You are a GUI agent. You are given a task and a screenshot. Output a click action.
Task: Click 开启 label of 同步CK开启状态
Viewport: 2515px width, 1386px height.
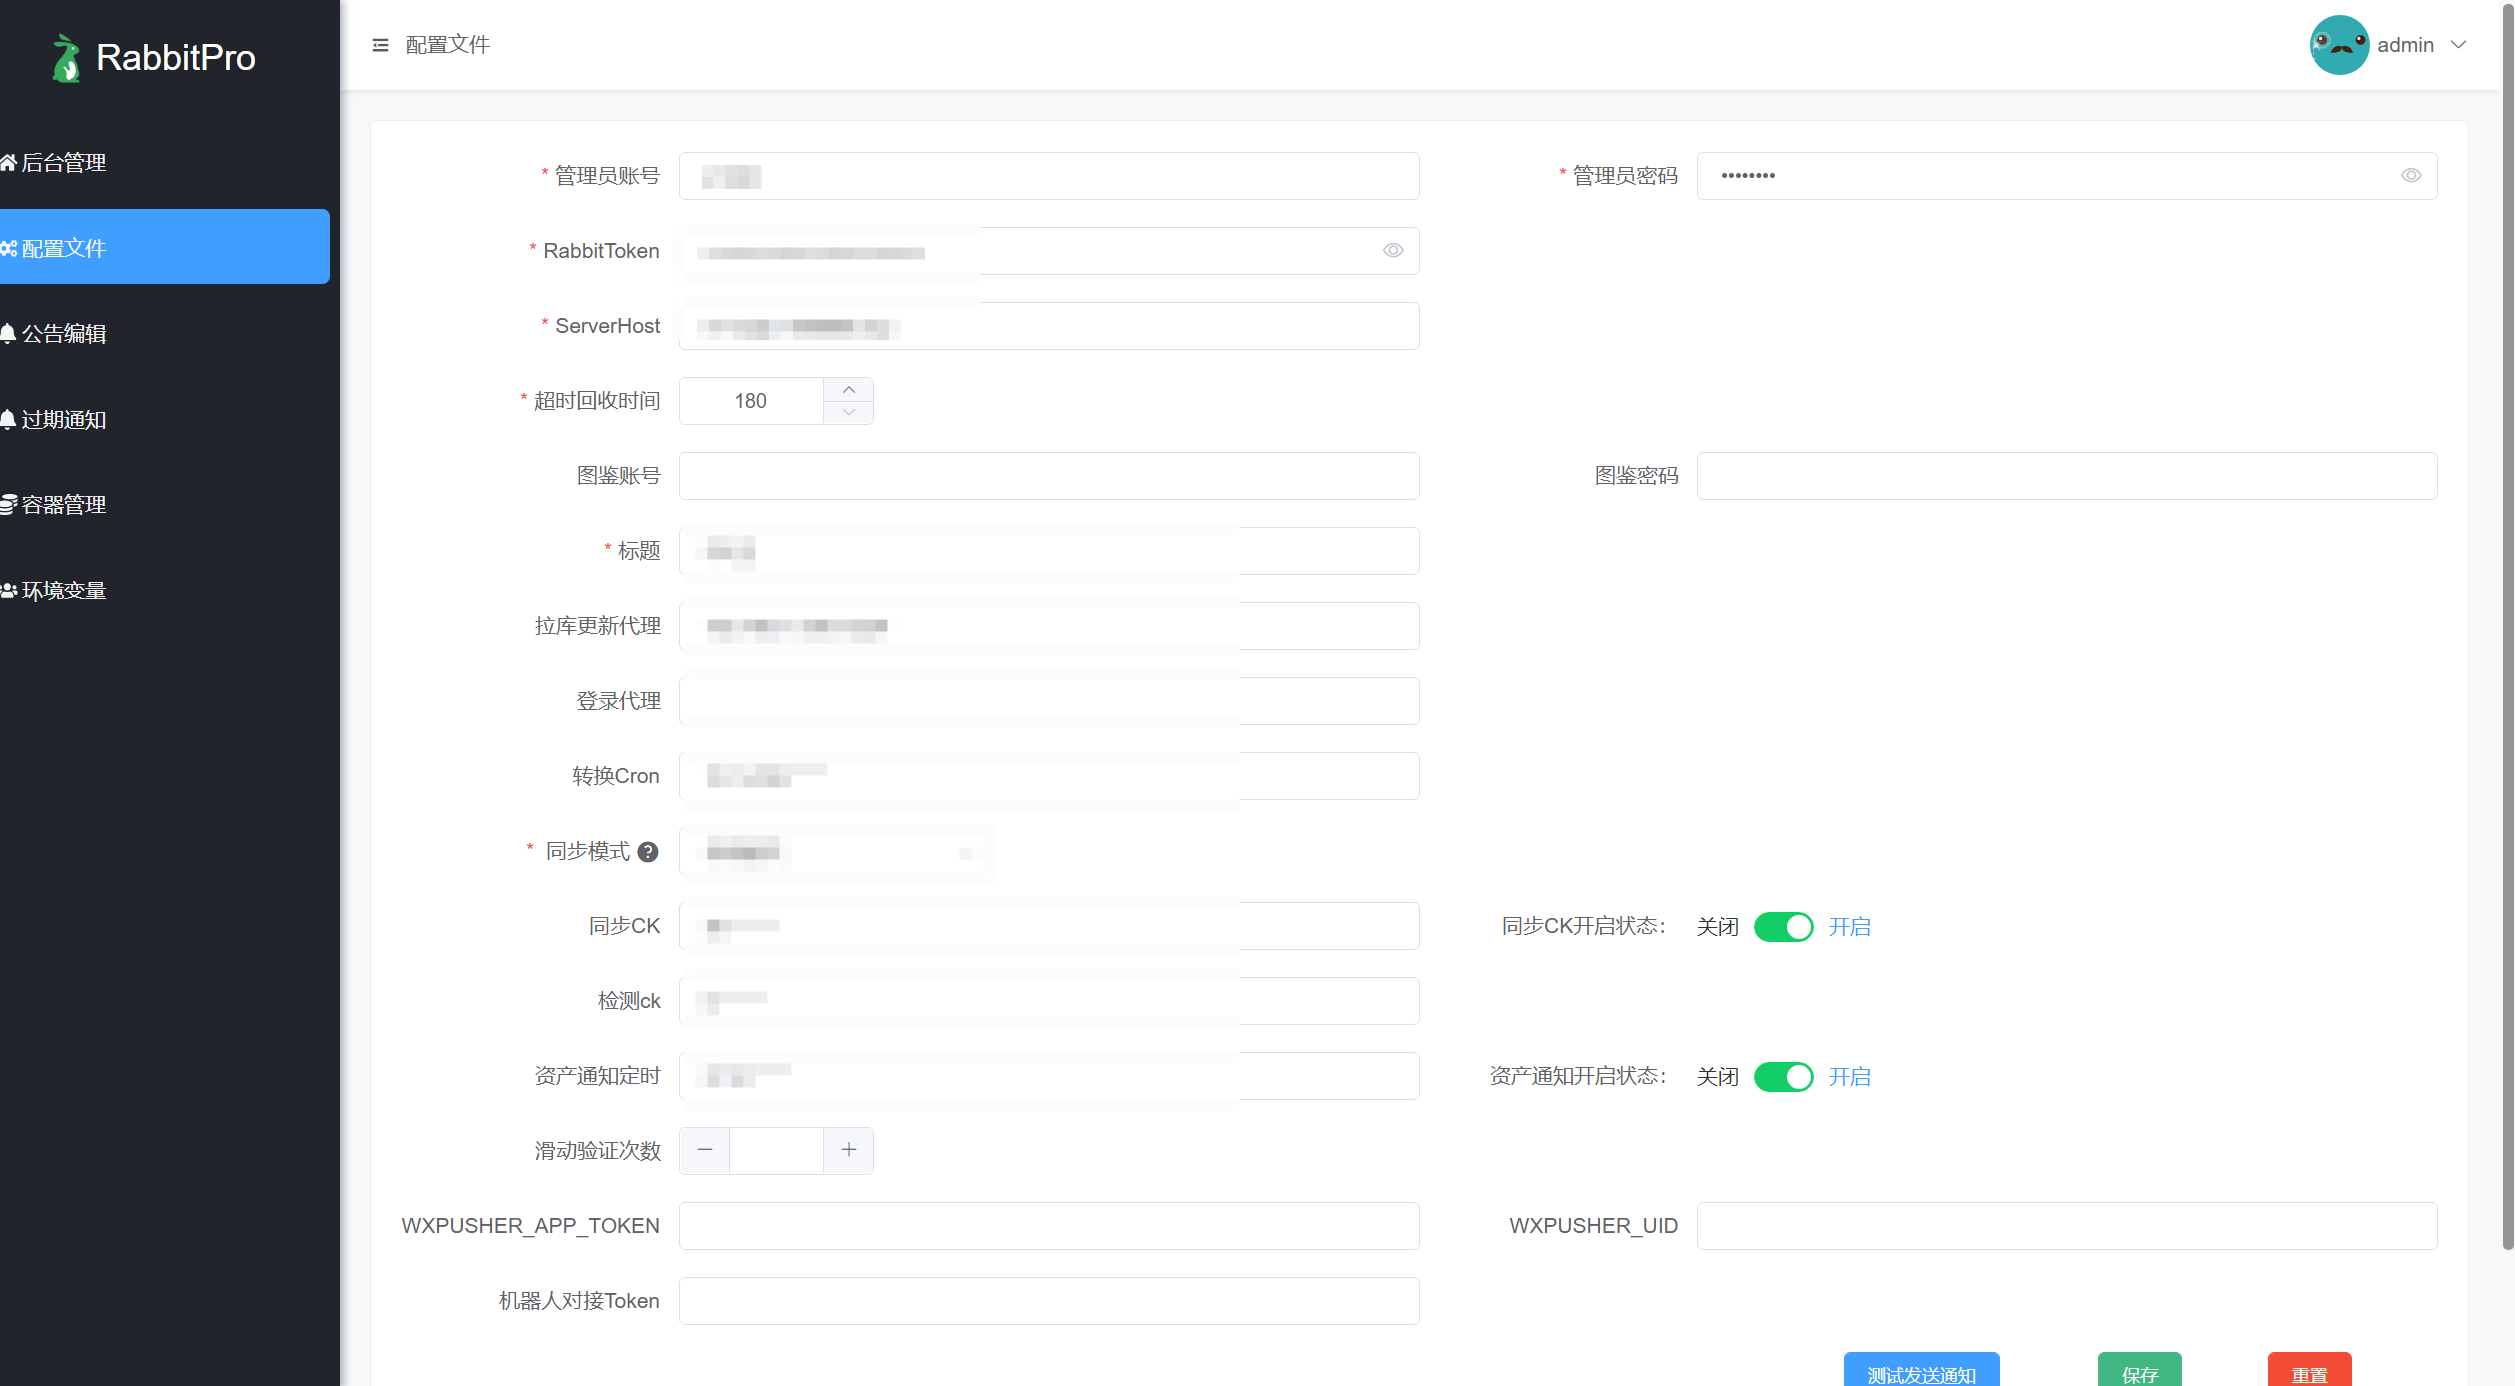(x=1849, y=927)
